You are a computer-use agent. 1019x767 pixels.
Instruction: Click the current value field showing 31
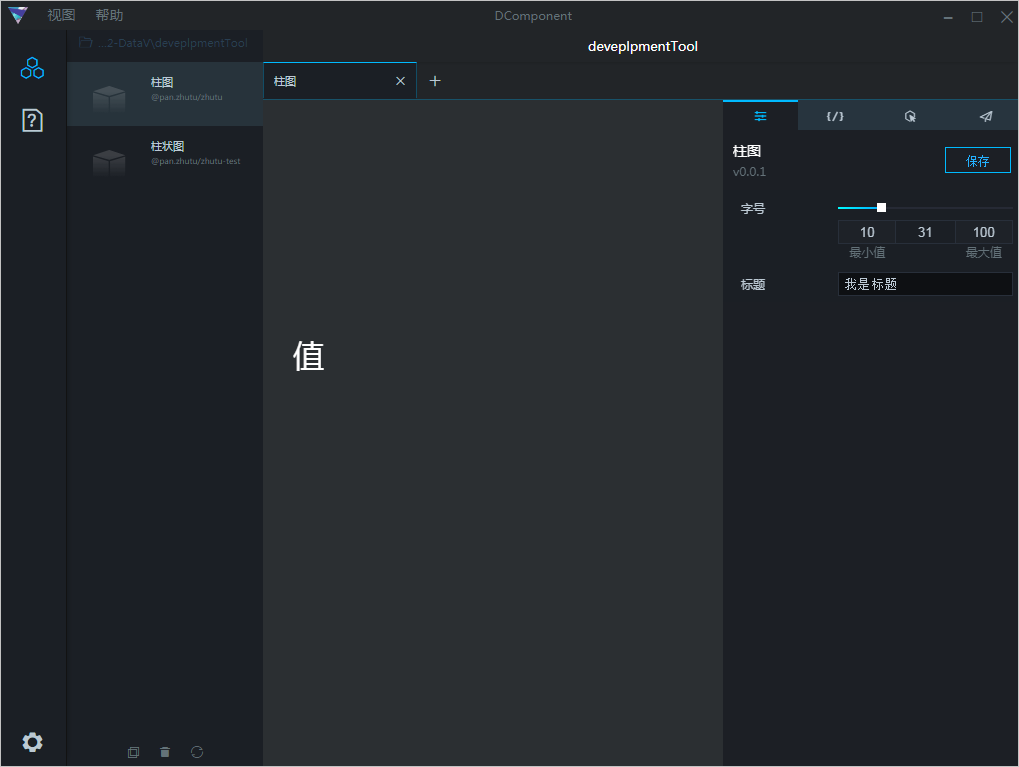point(925,232)
